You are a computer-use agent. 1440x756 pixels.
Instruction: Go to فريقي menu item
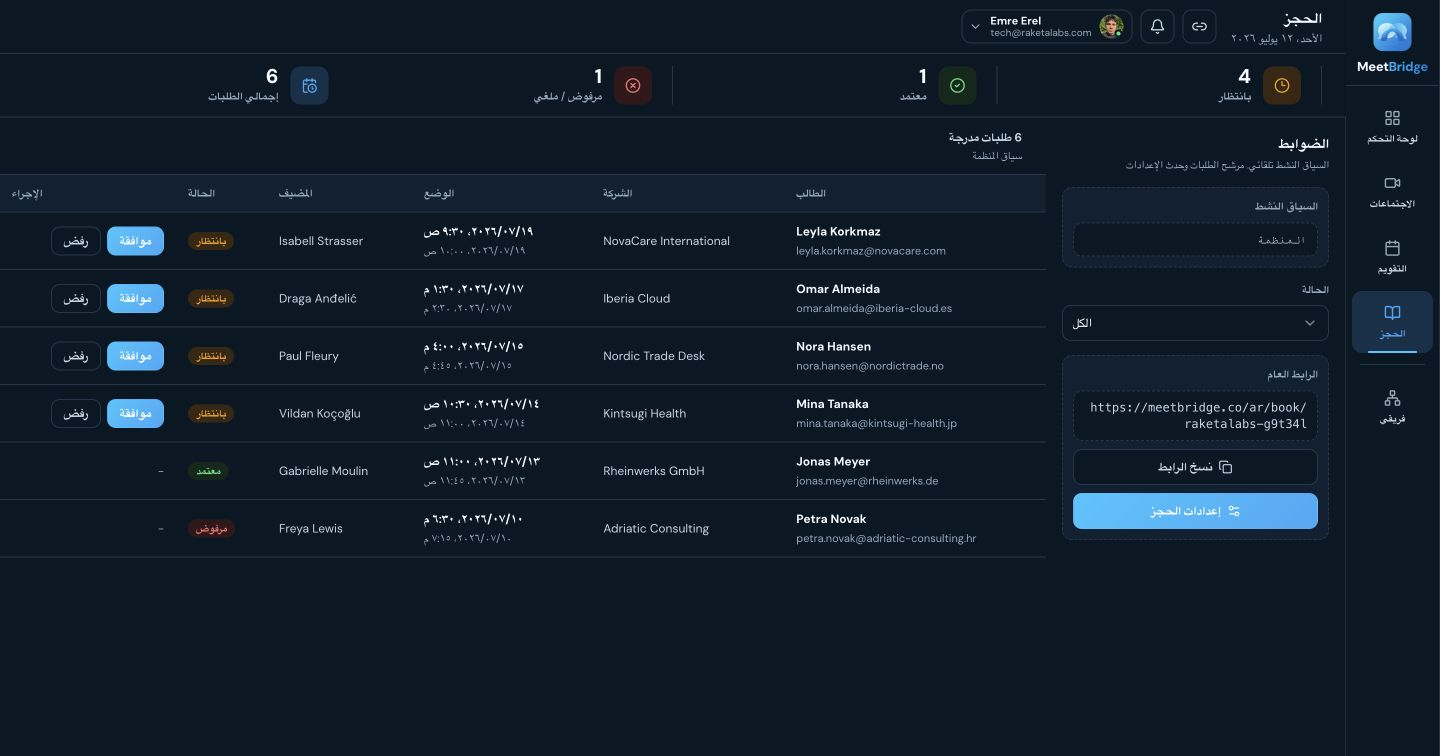pos(1392,407)
